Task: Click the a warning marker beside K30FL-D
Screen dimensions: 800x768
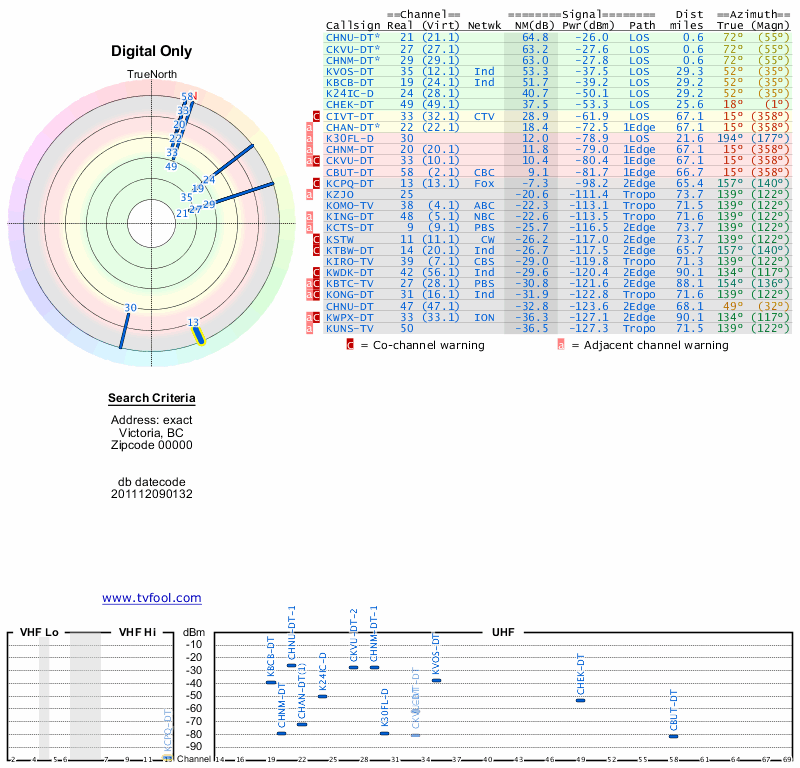Action: point(309,138)
